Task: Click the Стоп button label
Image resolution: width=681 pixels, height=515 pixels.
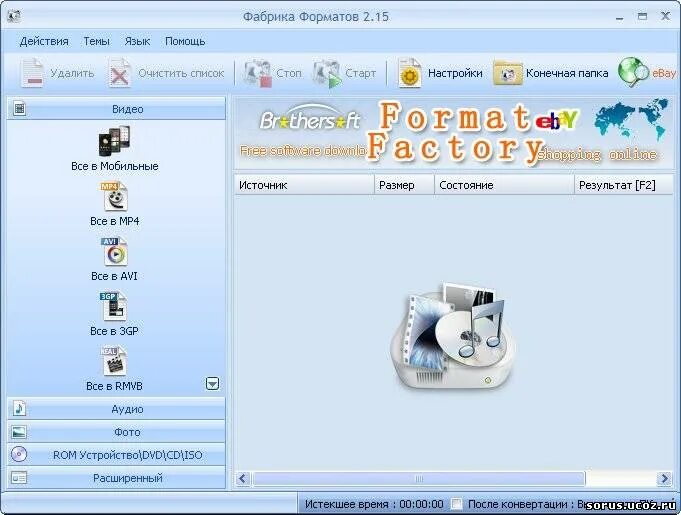Action: [289, 73]
